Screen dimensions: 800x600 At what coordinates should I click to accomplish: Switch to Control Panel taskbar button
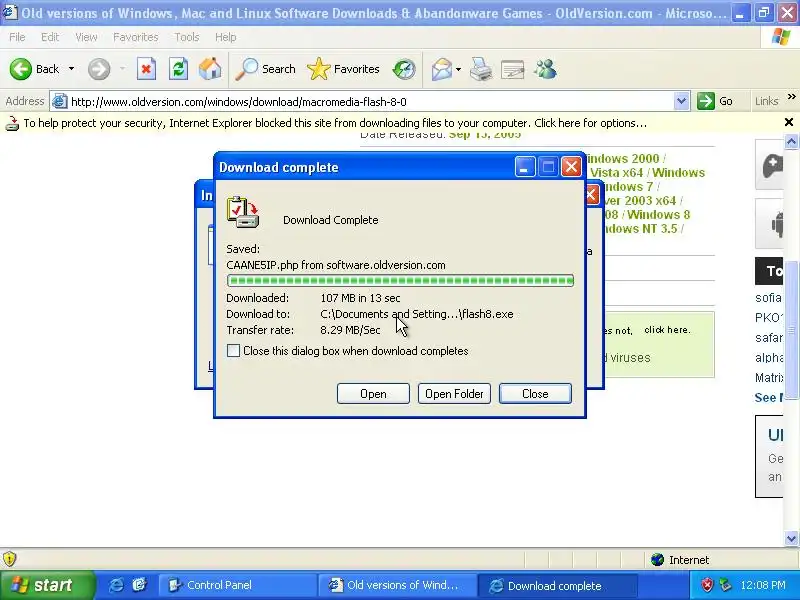point(238,585)
